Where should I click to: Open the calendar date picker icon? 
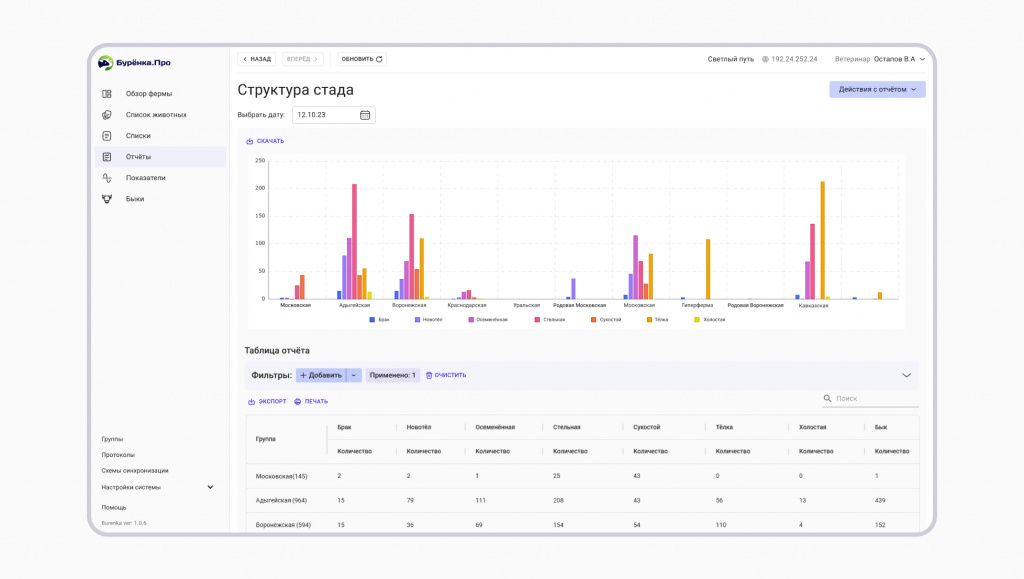pos(365,115)
